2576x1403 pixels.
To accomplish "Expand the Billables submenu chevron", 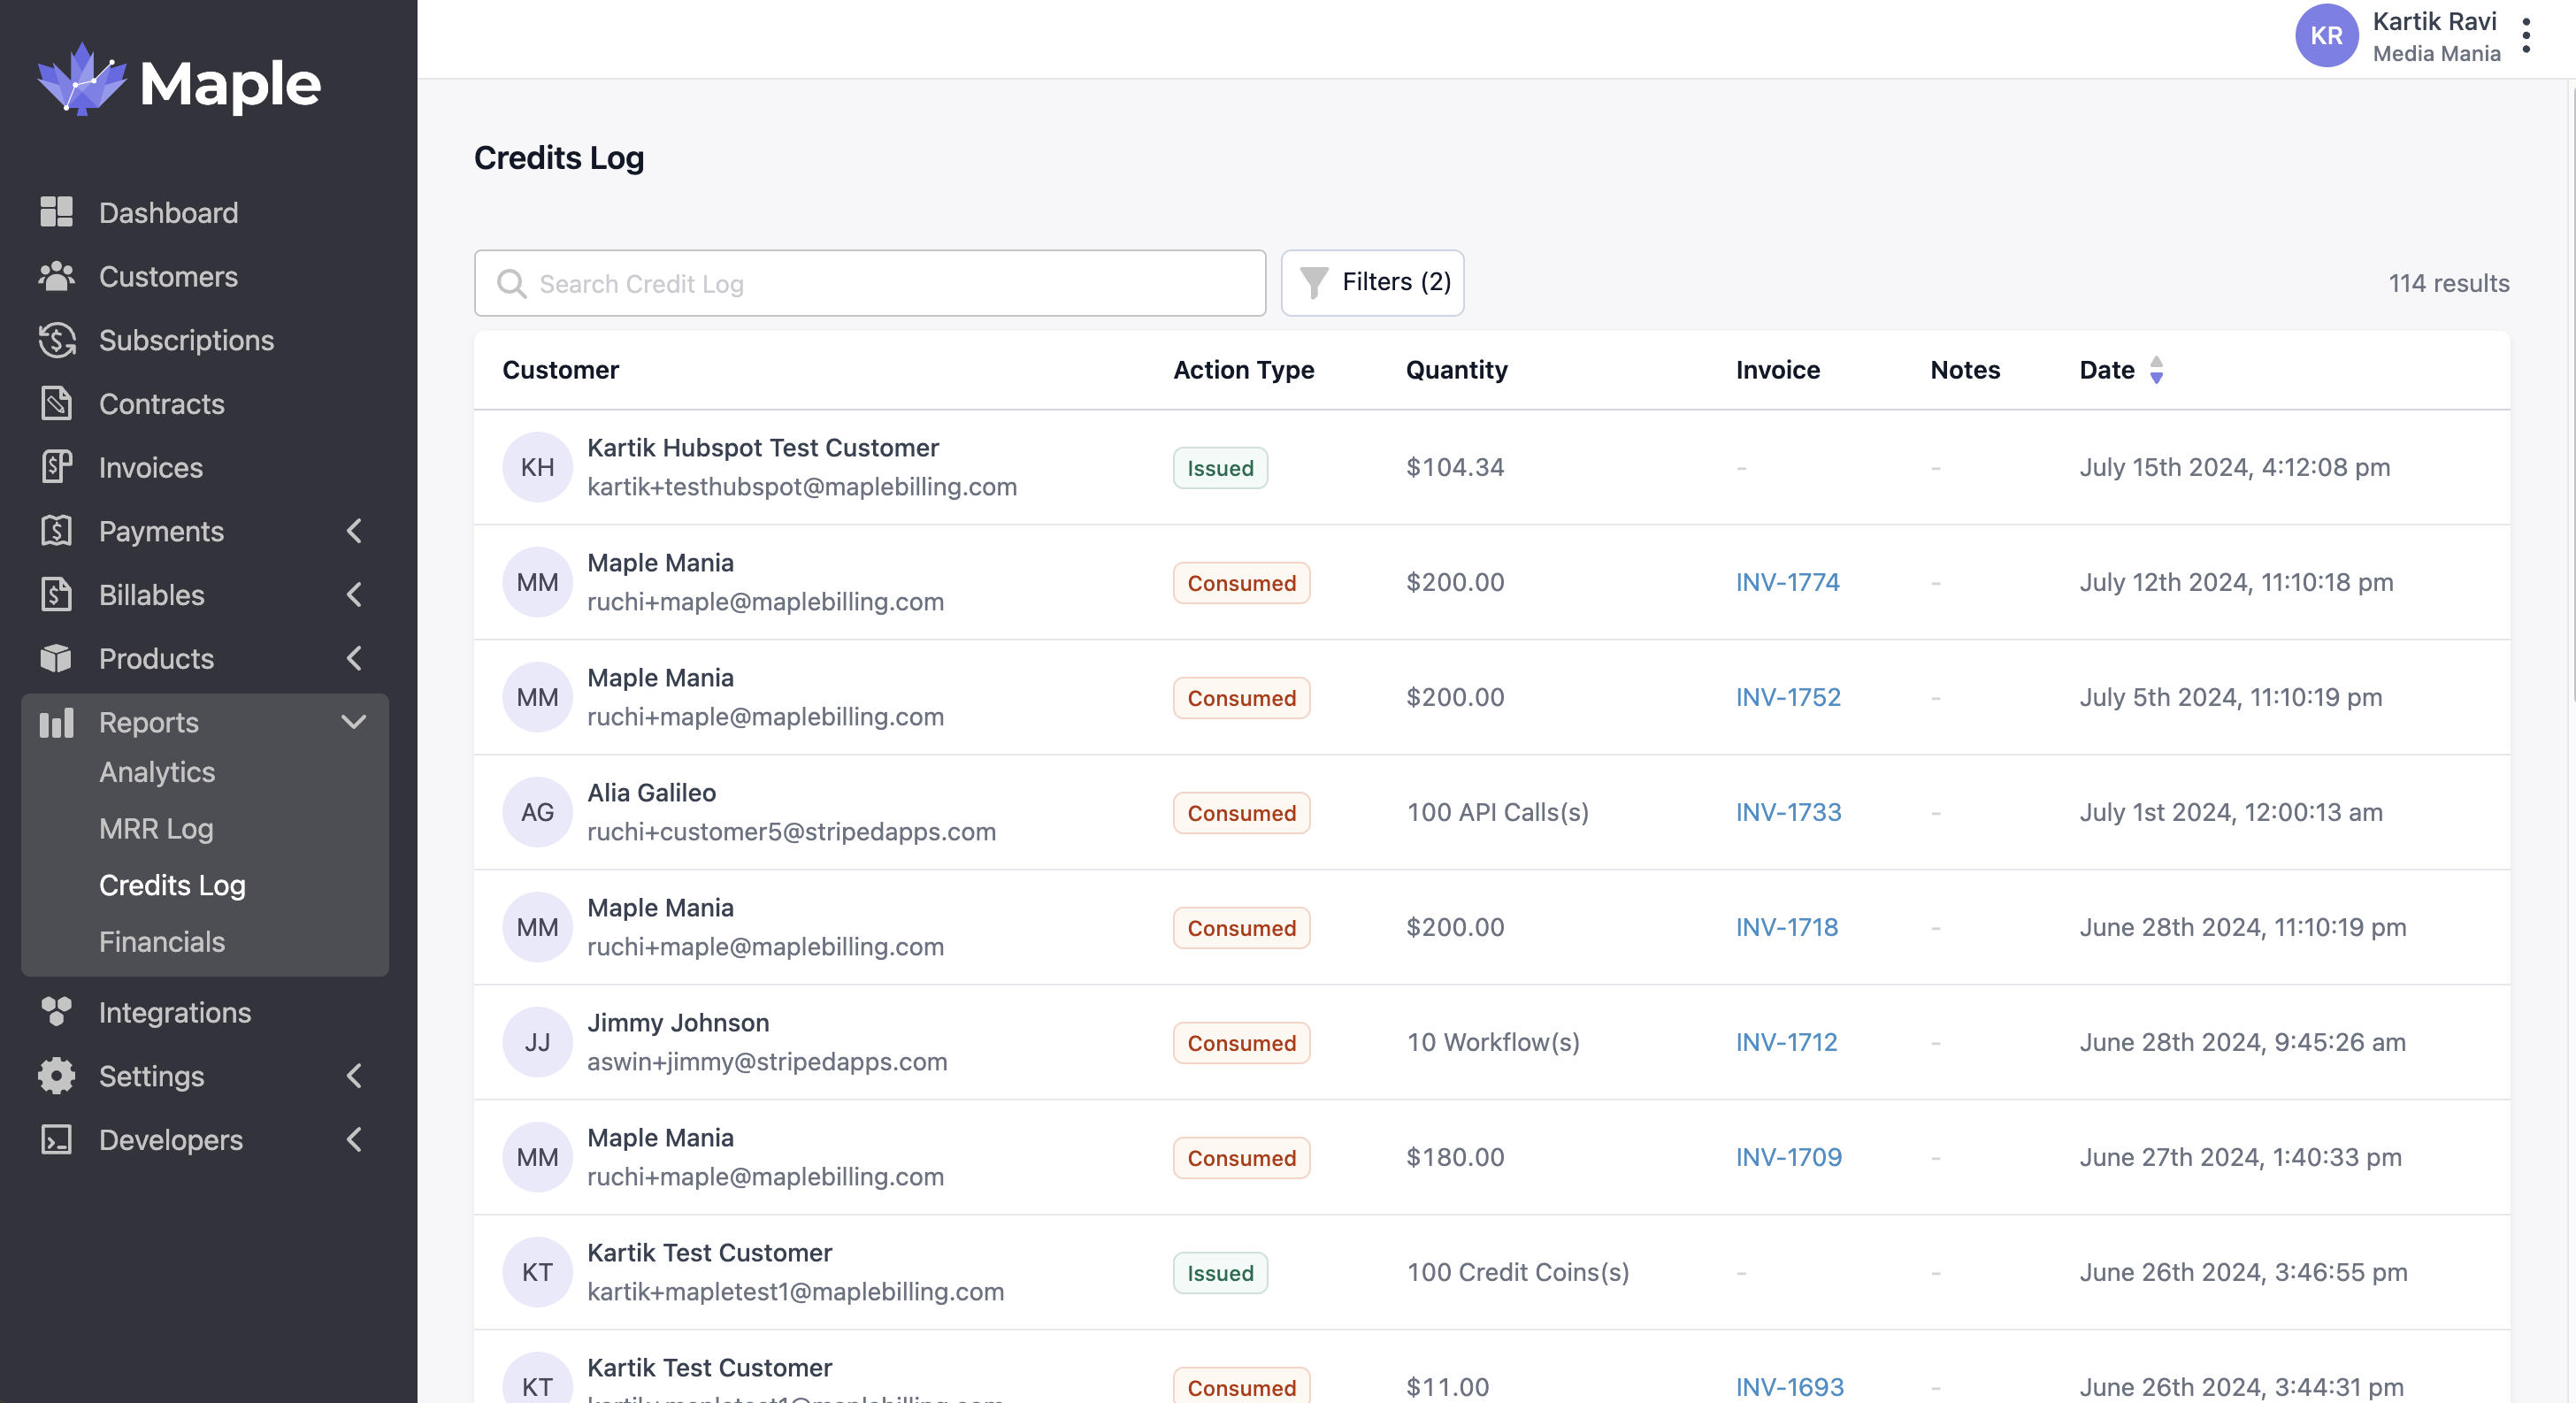I will pos(354,595).
